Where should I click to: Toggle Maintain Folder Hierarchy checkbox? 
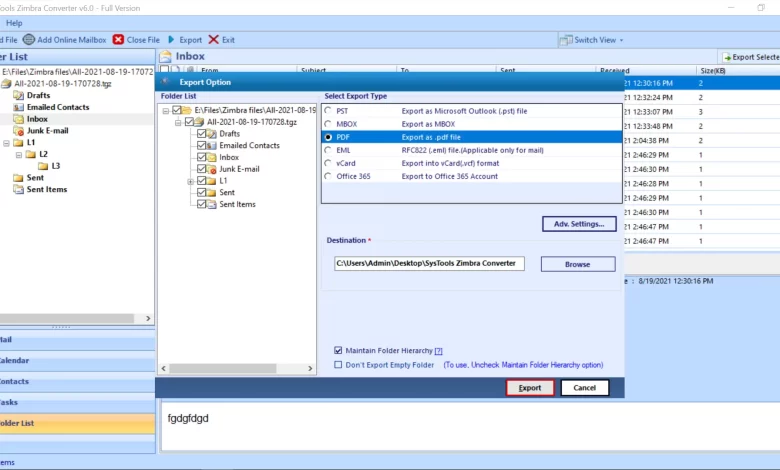(338, 350)
